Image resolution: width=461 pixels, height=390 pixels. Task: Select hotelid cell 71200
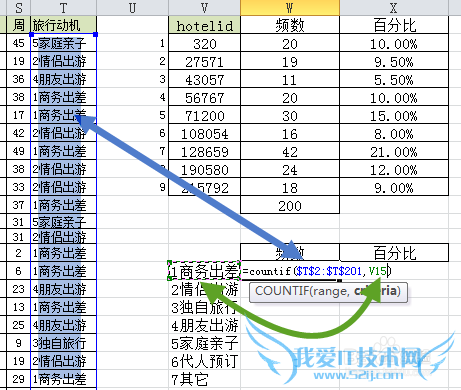[204, 115]
